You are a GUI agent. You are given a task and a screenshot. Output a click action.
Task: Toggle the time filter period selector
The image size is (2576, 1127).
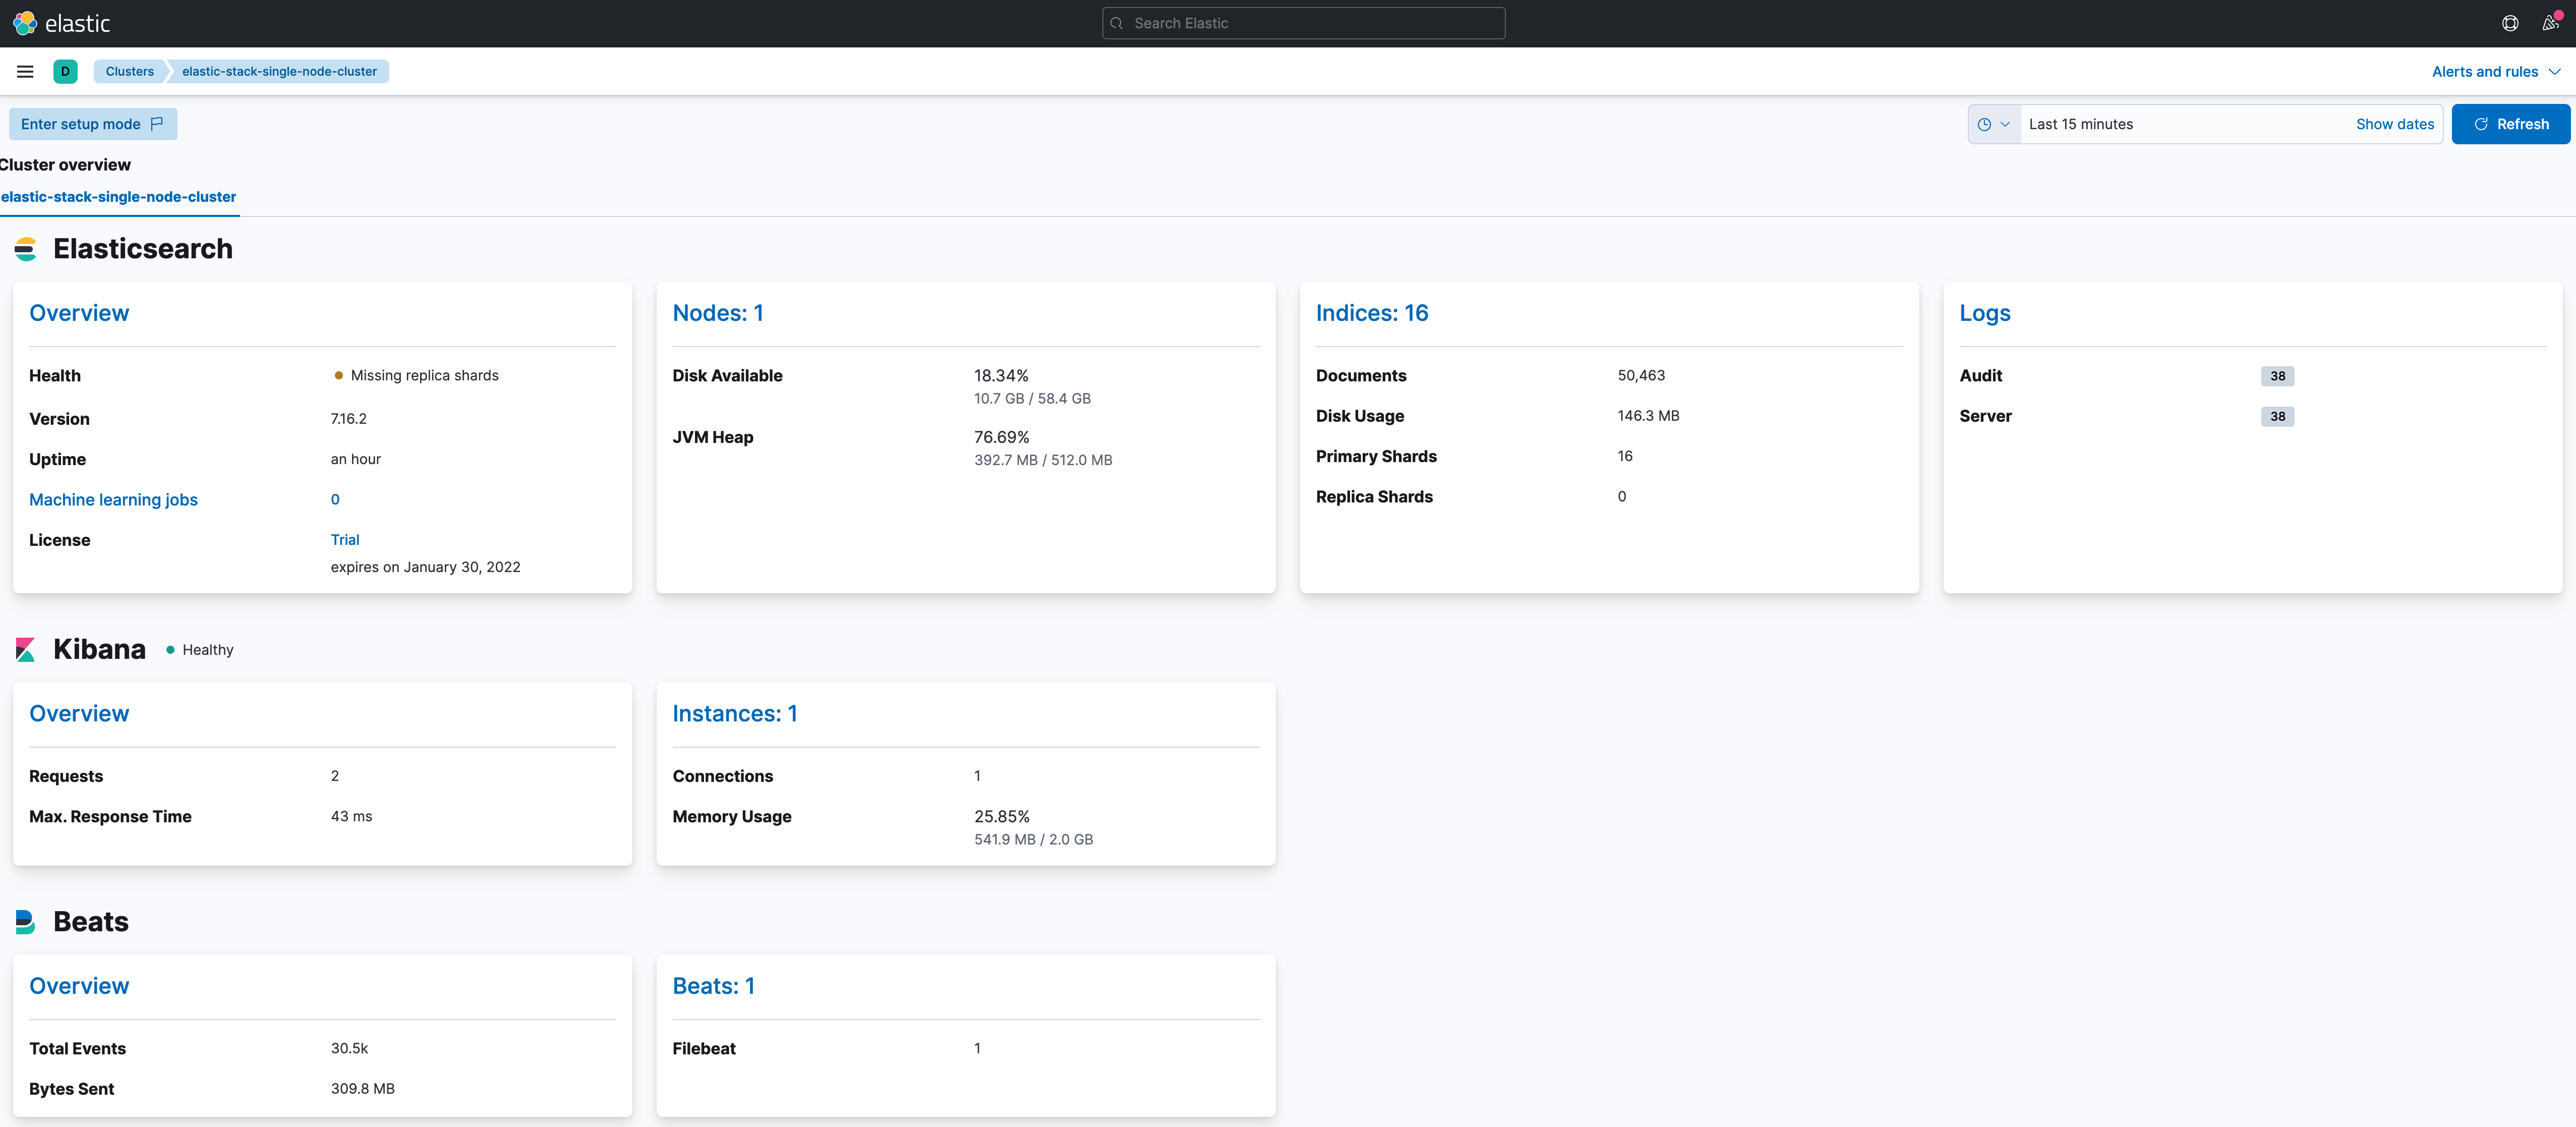click(1993, 123)
